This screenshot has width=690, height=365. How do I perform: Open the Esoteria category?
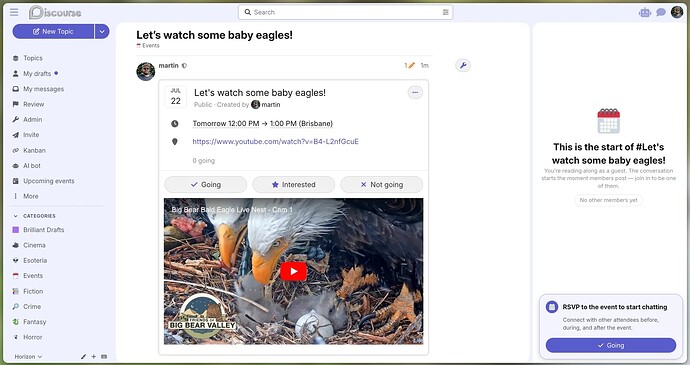pos(35,260)
